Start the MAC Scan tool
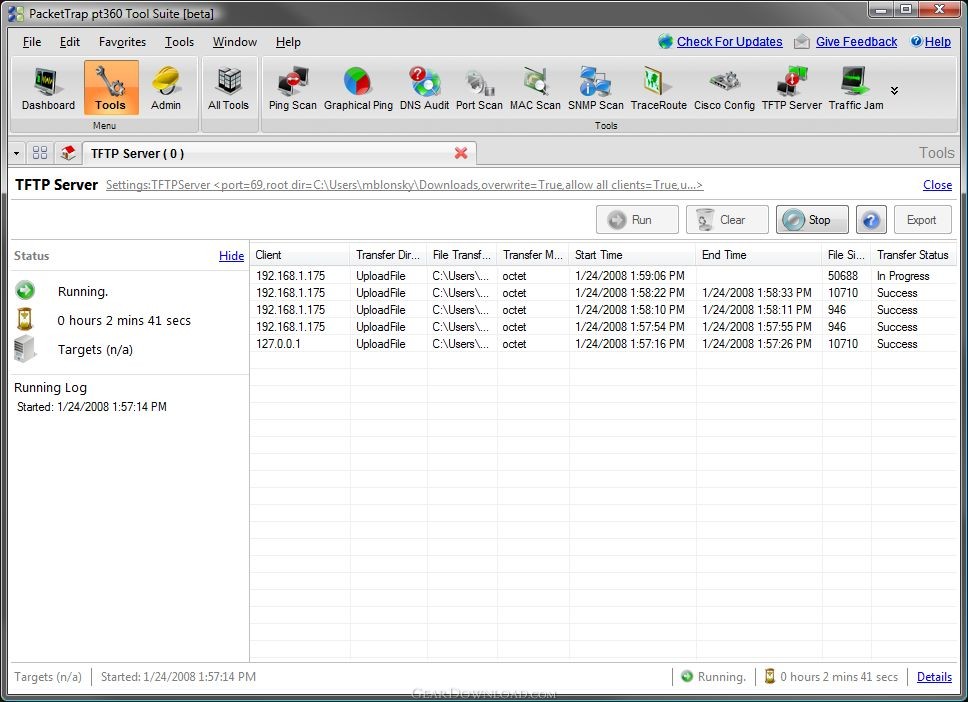Screen dimensions: 968x702 [x=535, y=88]
